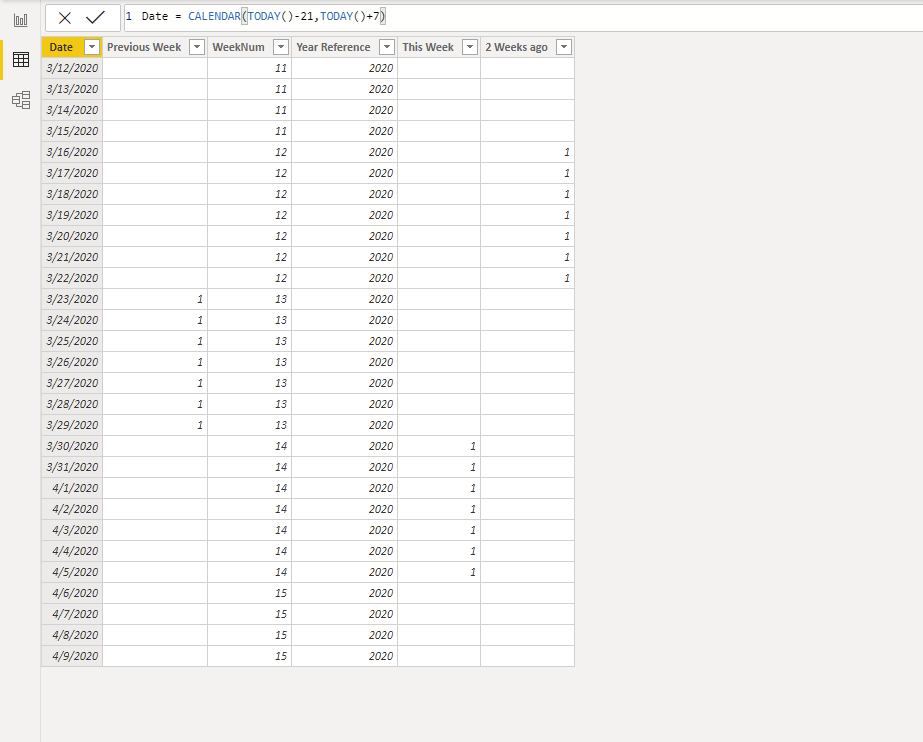Click Previous Week value in 3/29/2020 row

[x=155, y=425]
